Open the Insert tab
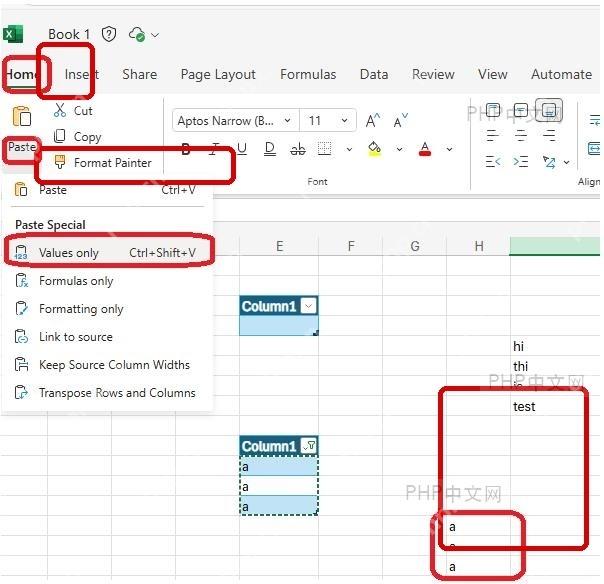The height and width of the screenshot is (584, 604). 81,74
